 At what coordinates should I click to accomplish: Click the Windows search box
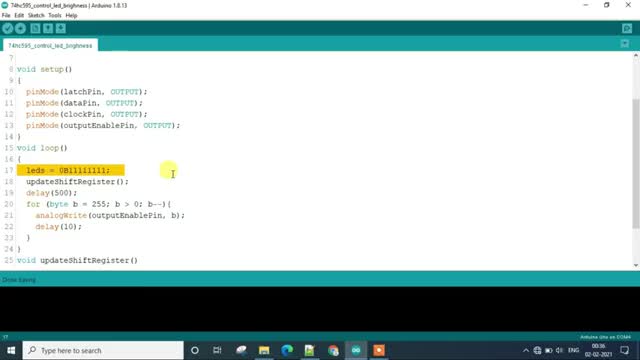coord(103,351)
